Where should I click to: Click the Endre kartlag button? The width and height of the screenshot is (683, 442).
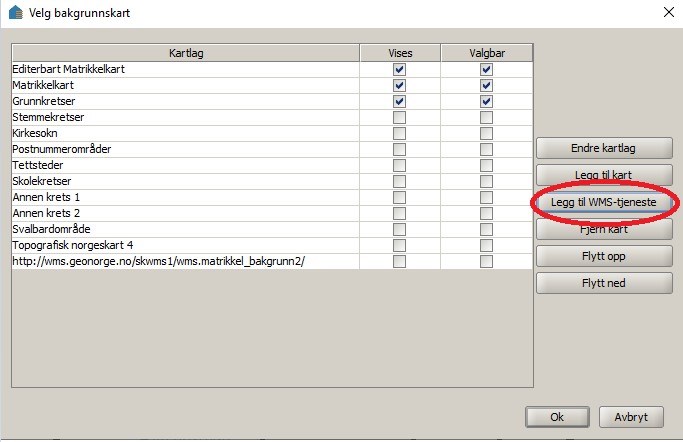coord(603,148)
